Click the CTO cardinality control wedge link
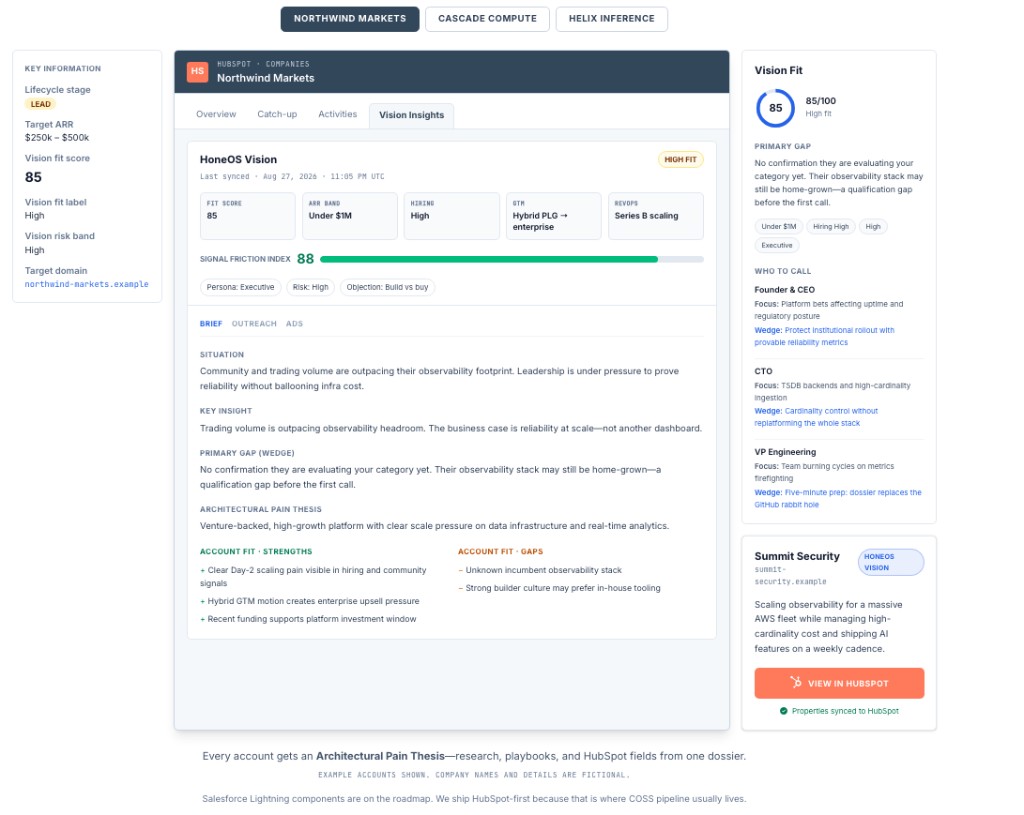Image resolution: width=1024 pixels, height=815 pixels. [x=816, y=417]
